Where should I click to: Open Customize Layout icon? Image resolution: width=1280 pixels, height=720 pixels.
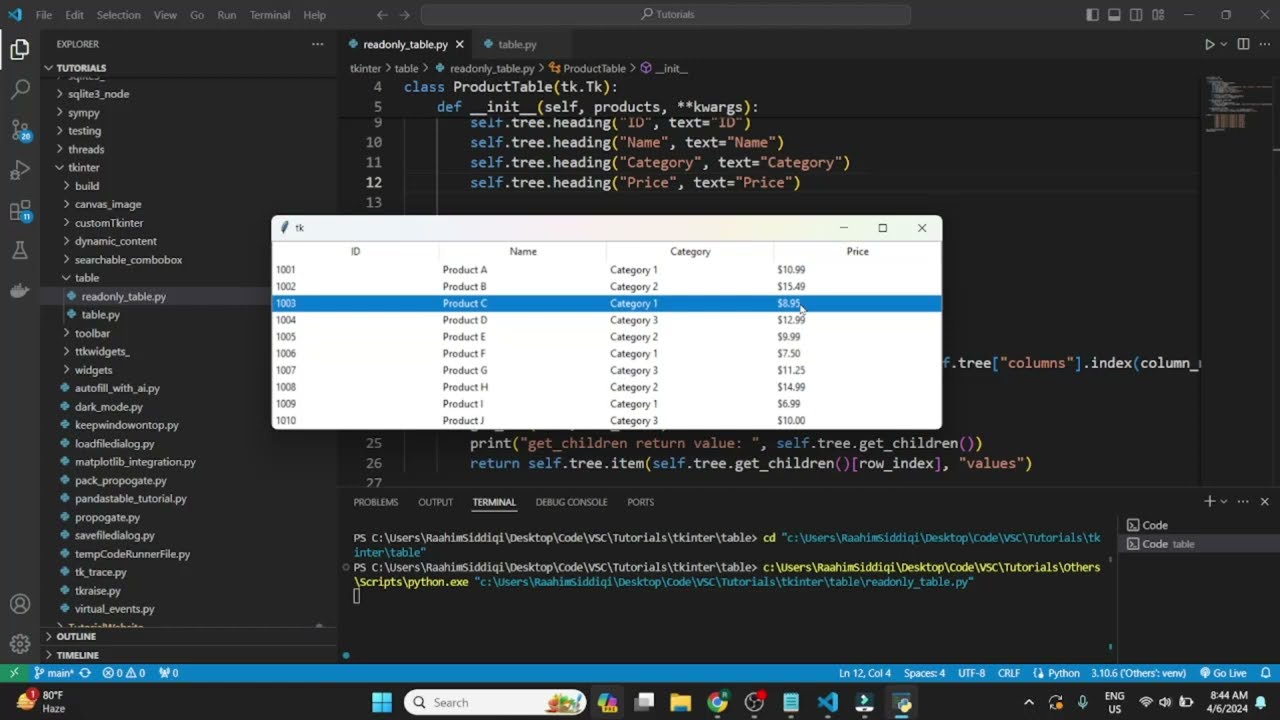[1158, 15]
